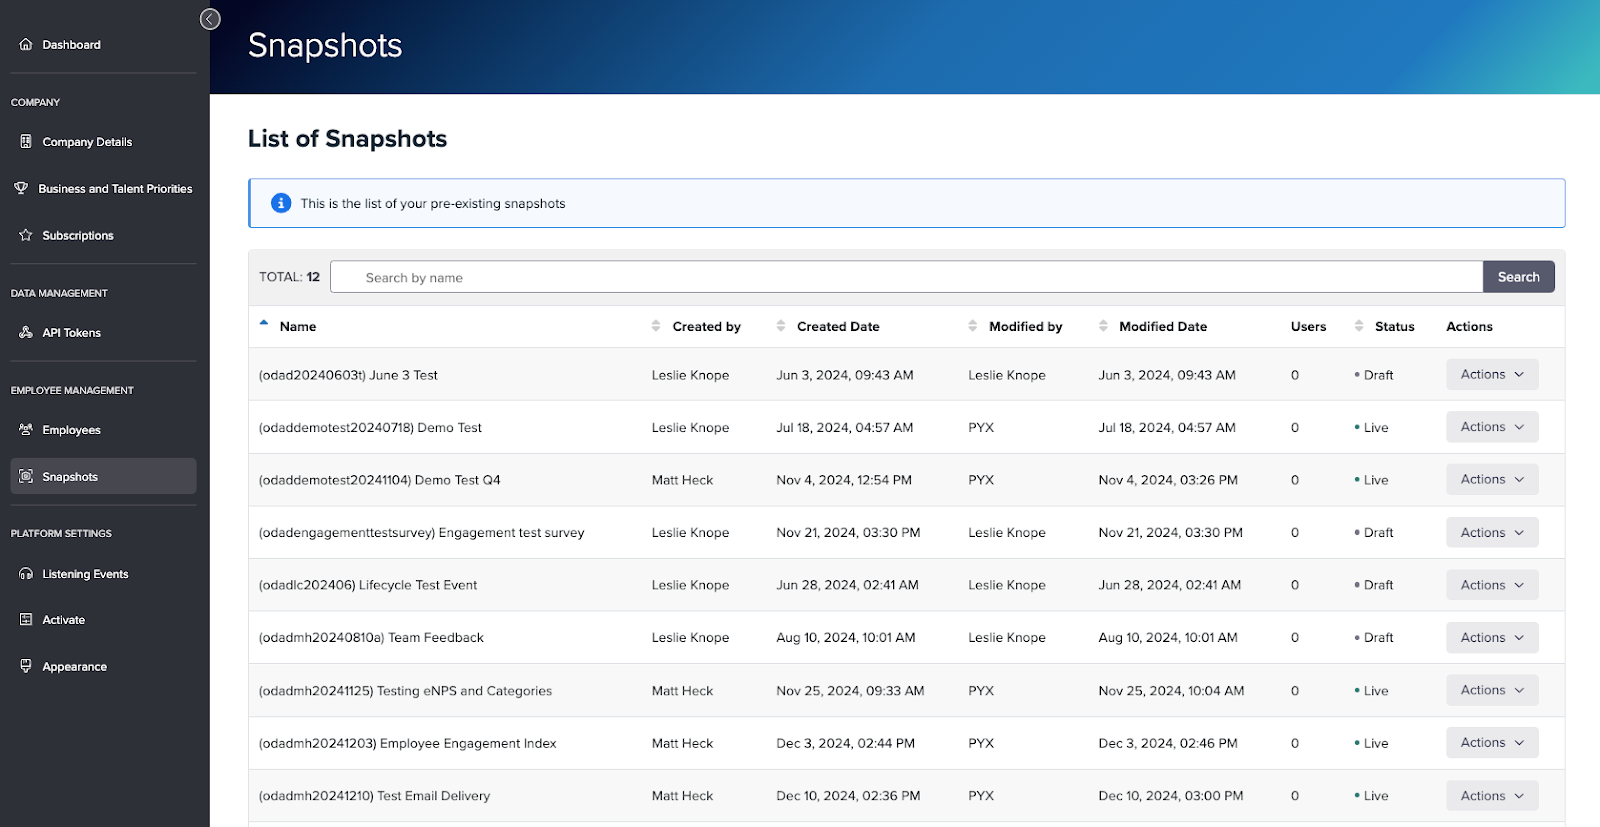Open Listening Events settings
This screenshot has width=1600, height=827.
[x=85, y=574]
